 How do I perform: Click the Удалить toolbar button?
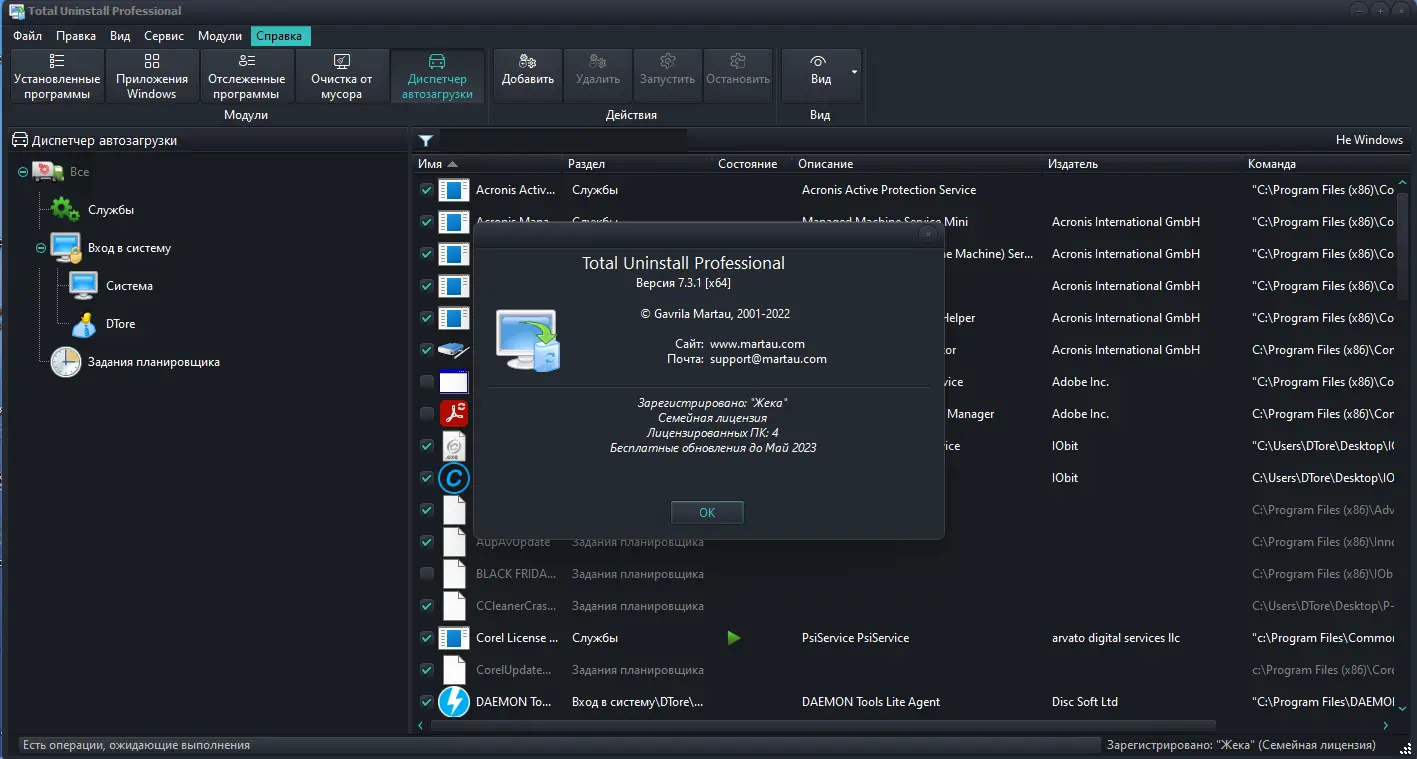point(598,76)
